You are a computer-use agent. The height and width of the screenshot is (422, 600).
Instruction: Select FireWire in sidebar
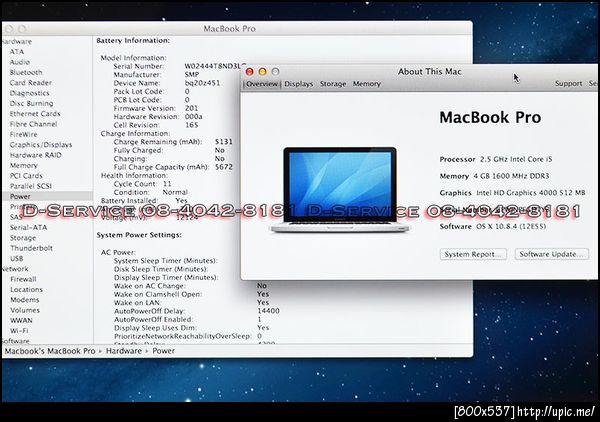[x=24, y=134]
